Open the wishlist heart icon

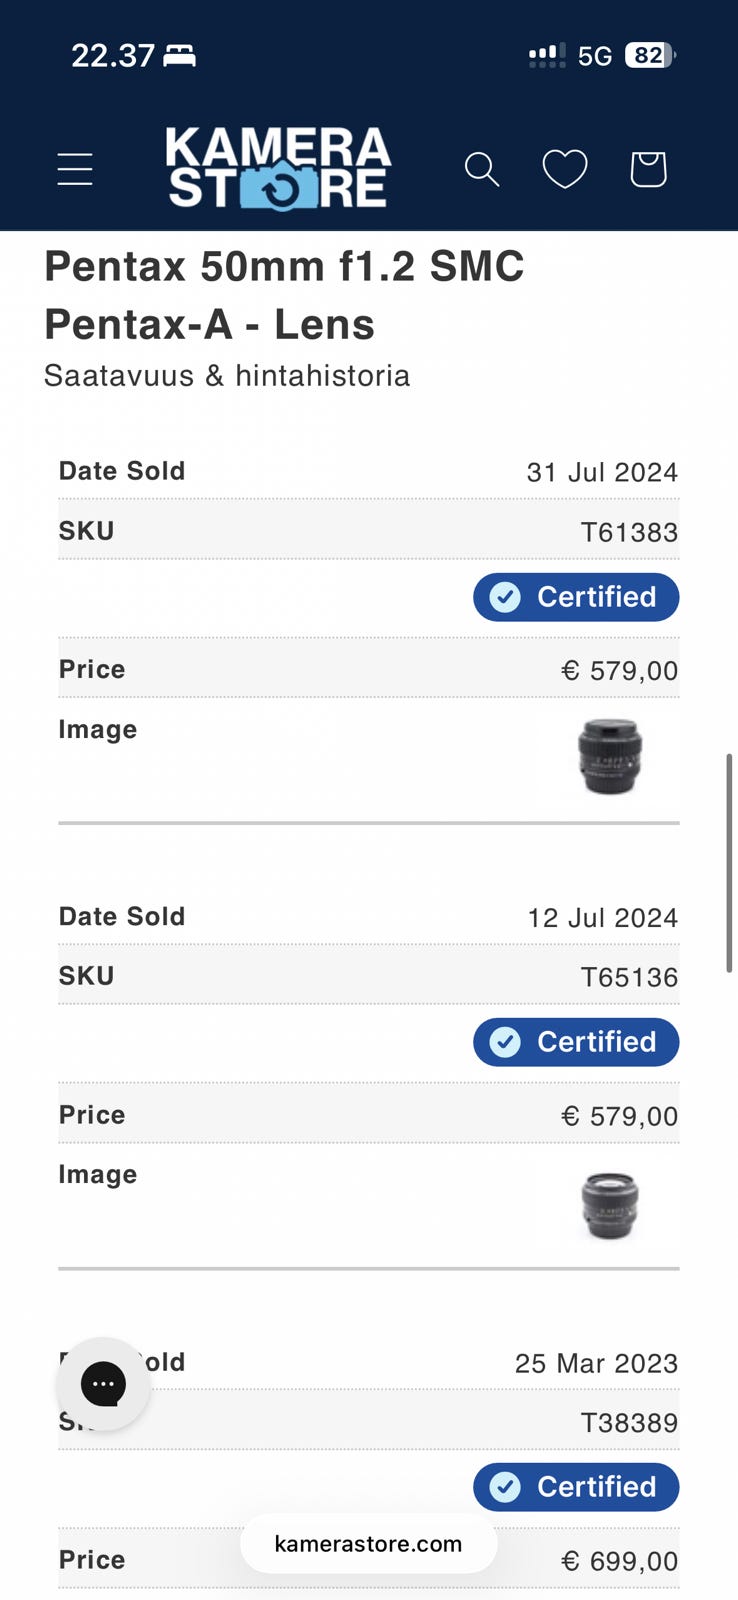tap(565, 169)
